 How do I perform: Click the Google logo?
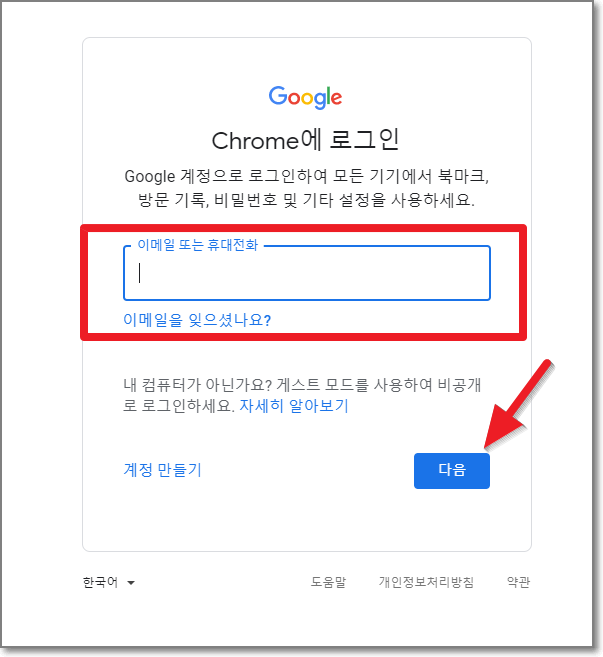tap(305, 98)
